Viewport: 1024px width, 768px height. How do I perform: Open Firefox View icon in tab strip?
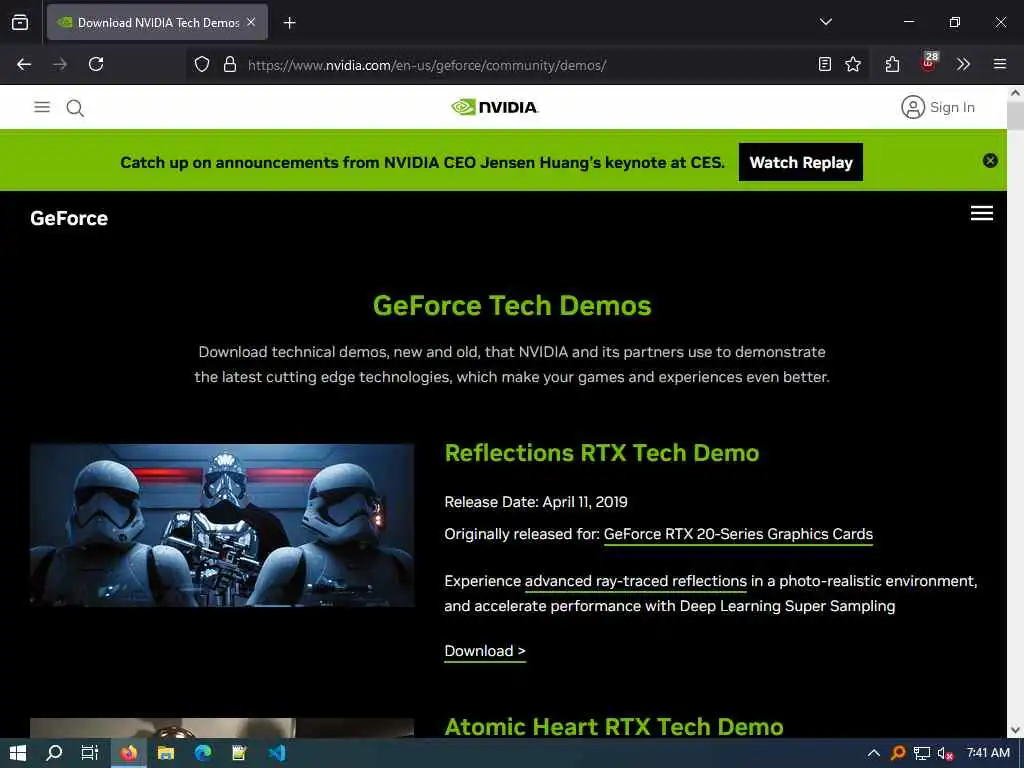tap(20, 22)
